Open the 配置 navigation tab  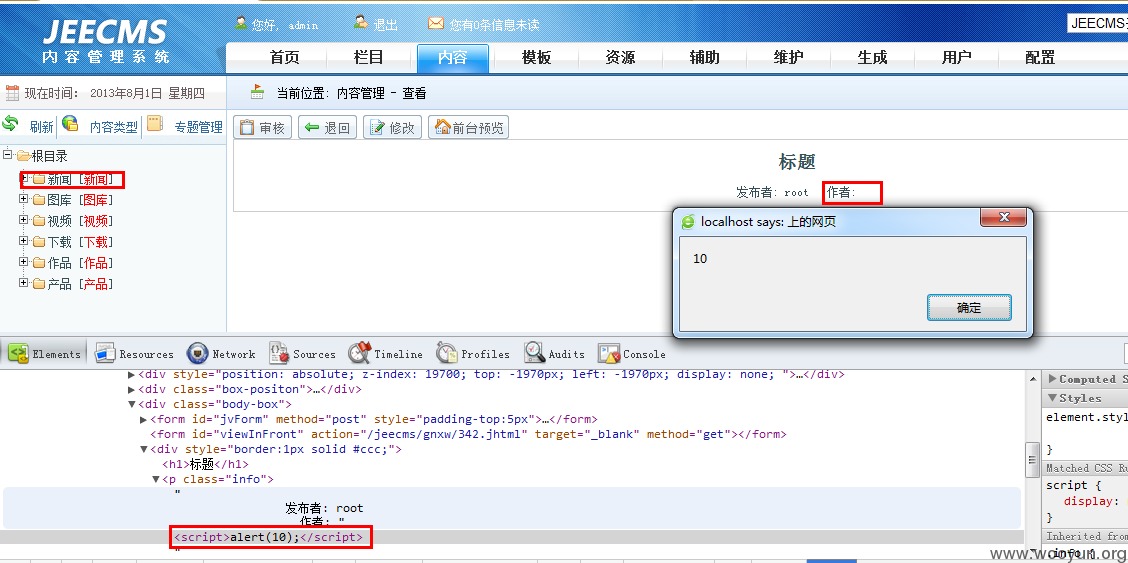click(1040, 58)
